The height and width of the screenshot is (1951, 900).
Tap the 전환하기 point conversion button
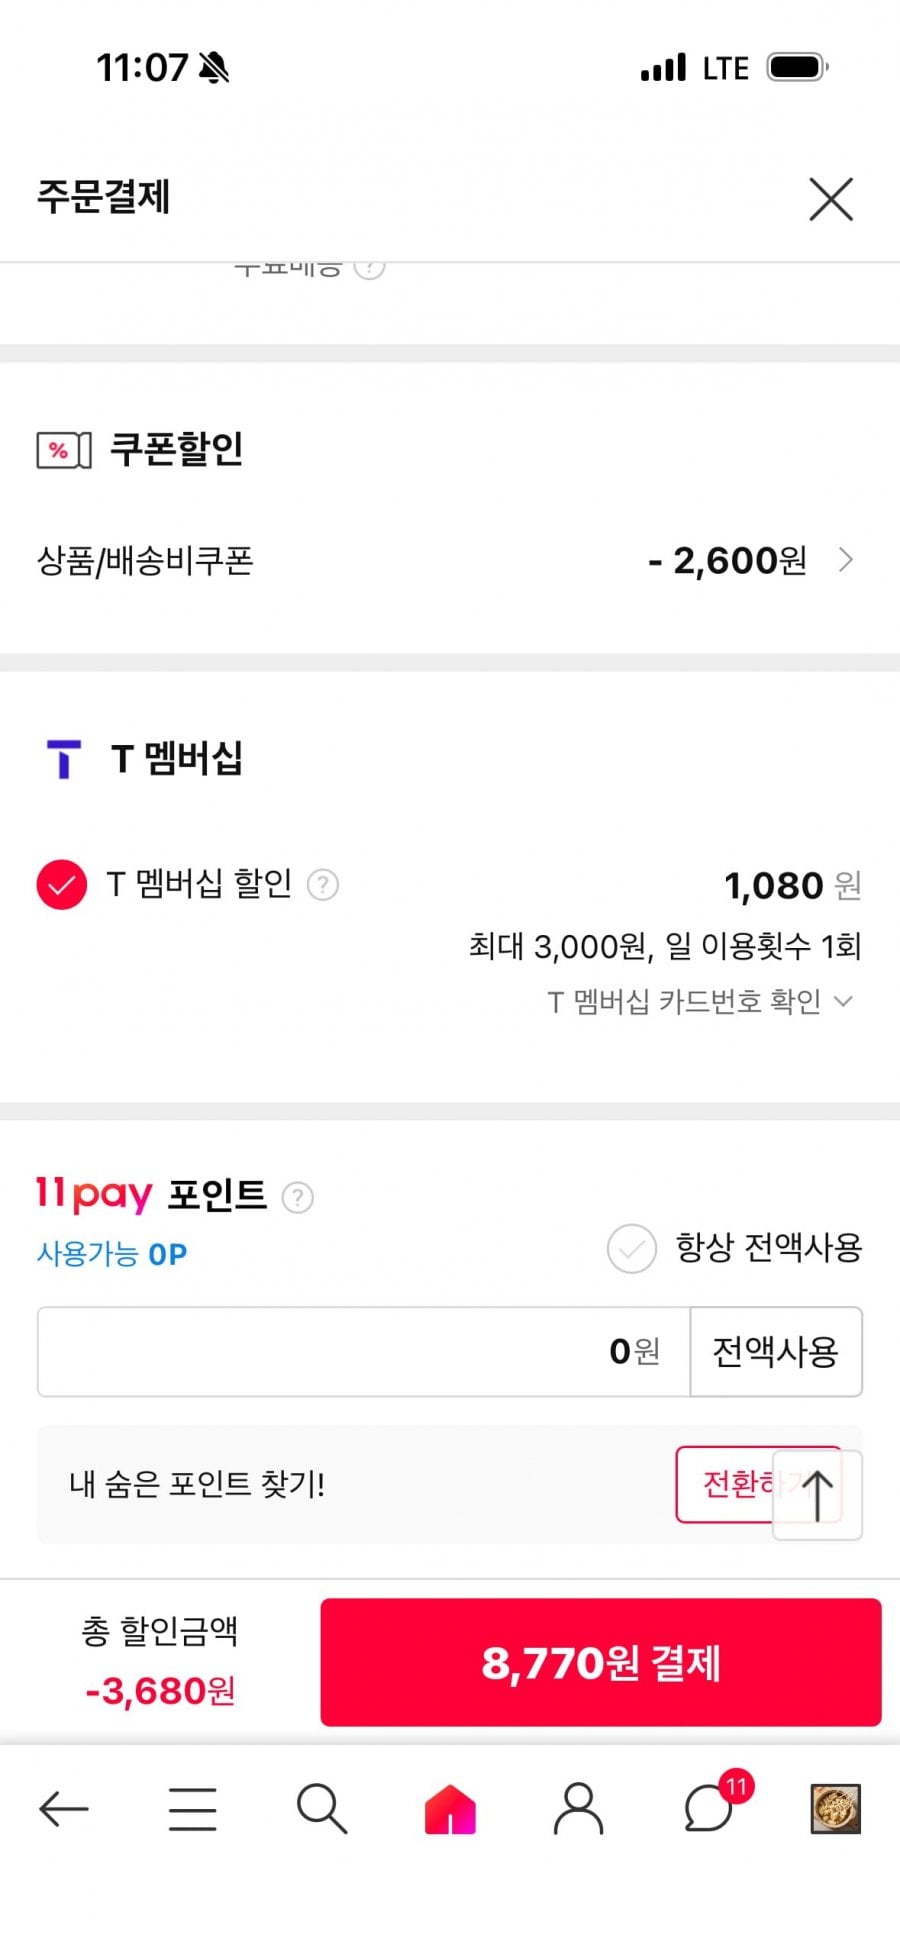pos(726,1484)
